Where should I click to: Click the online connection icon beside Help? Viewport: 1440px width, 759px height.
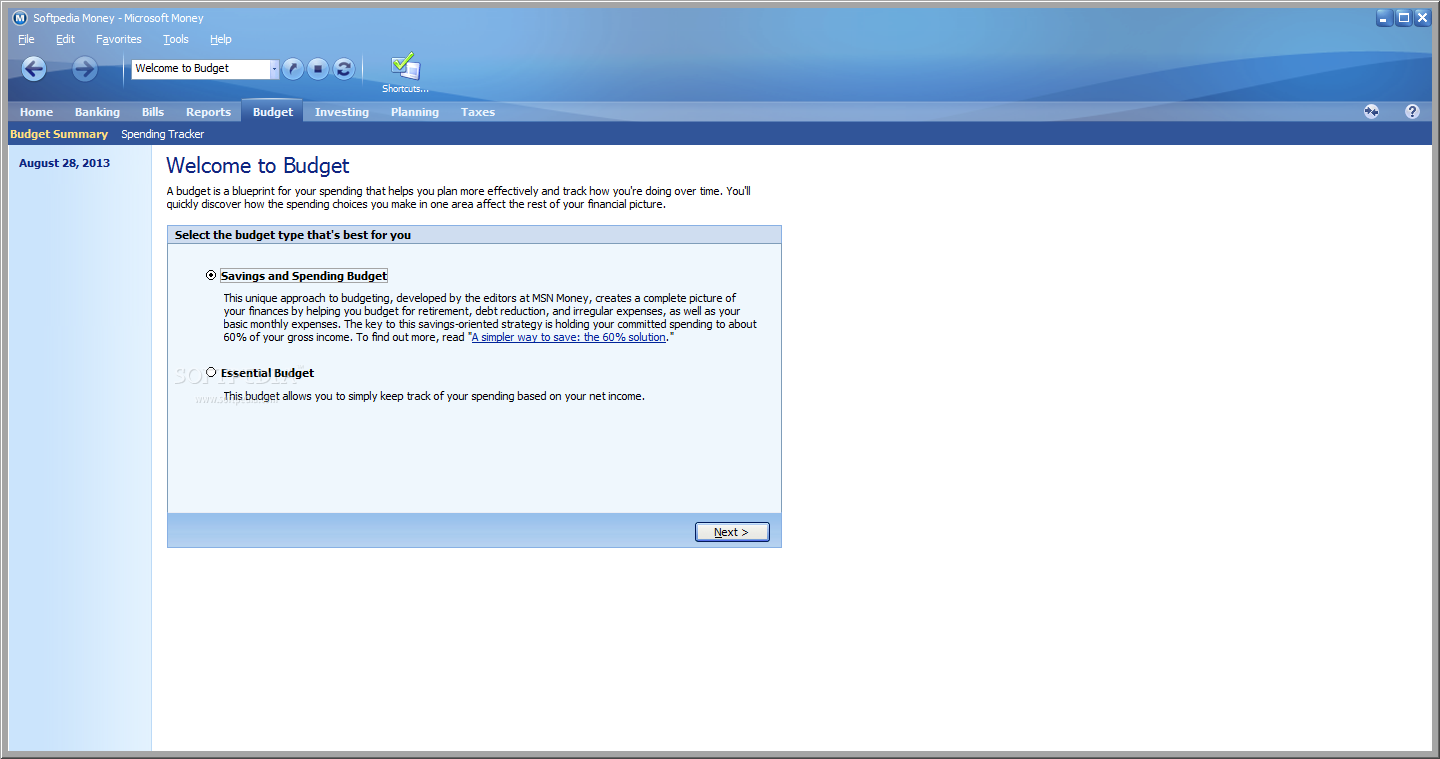[1371, 112]
